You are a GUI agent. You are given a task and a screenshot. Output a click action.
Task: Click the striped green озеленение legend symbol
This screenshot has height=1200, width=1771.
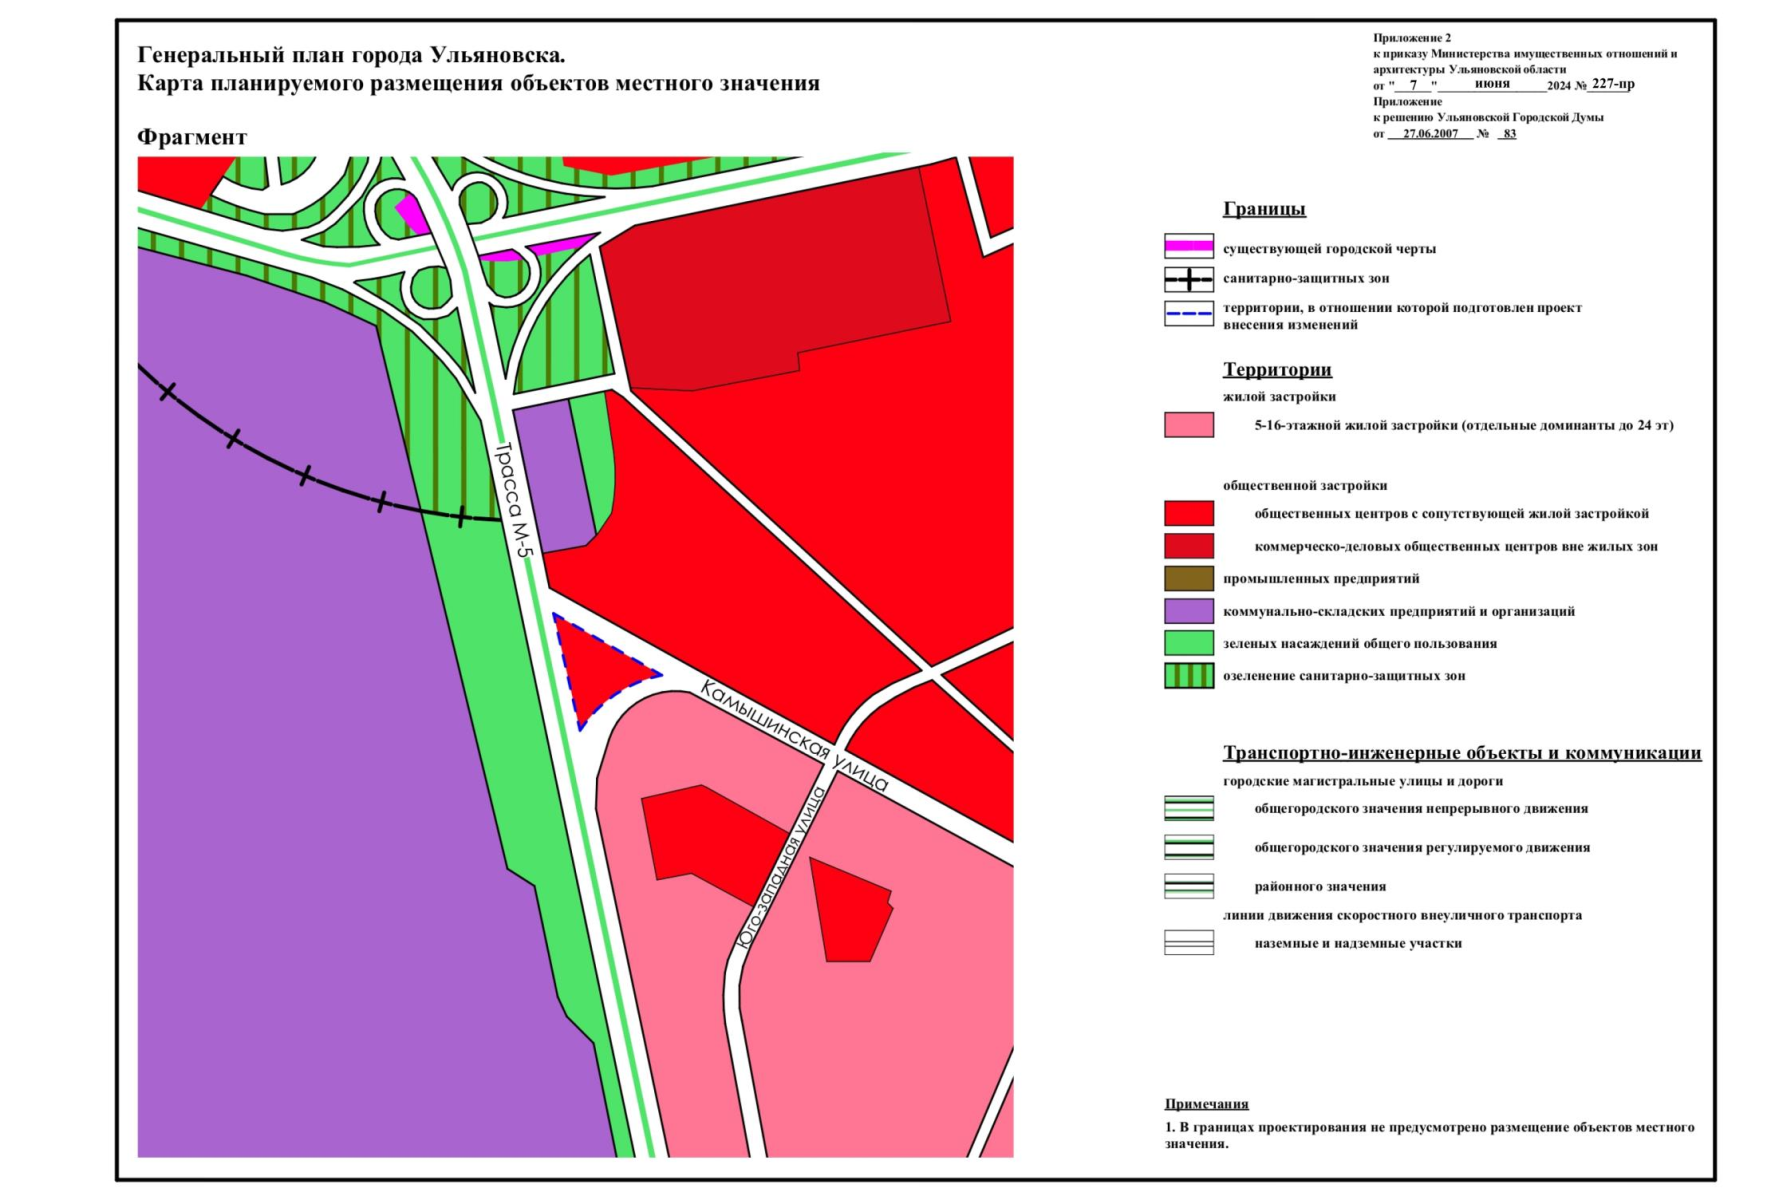(x=1188, y=676)
